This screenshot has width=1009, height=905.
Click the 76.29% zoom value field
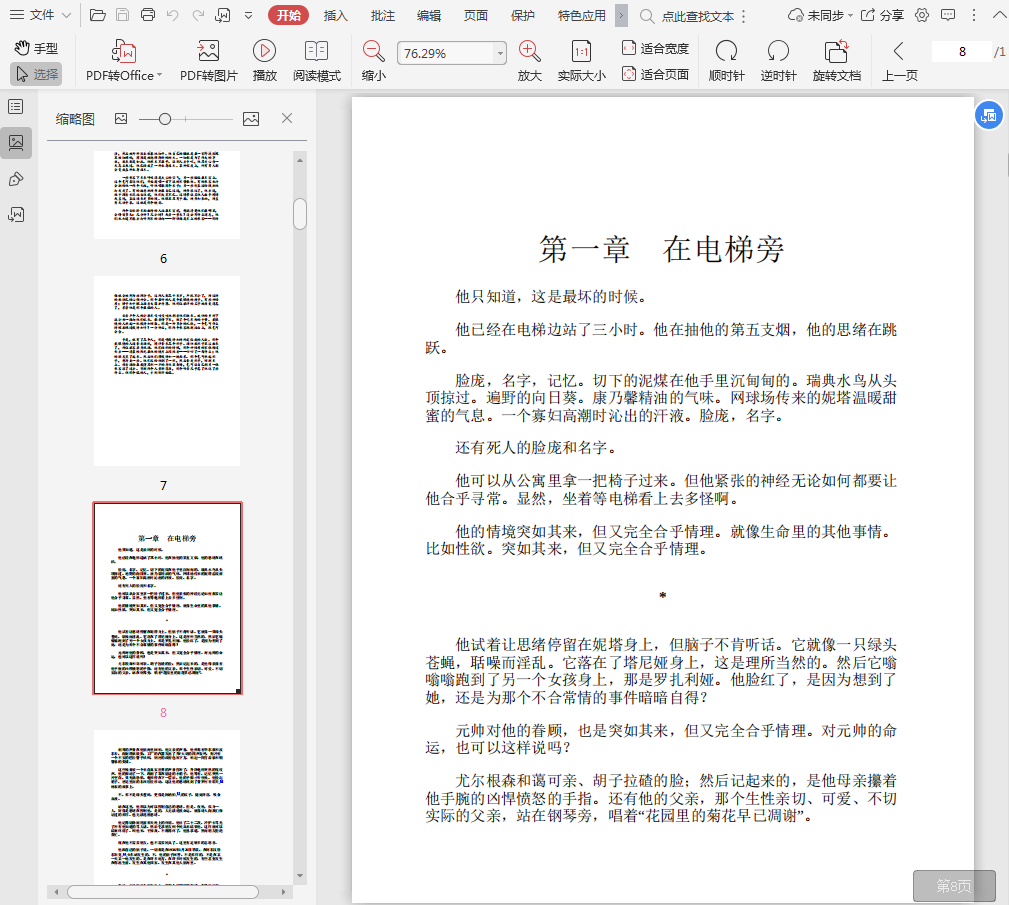point(446,53)
